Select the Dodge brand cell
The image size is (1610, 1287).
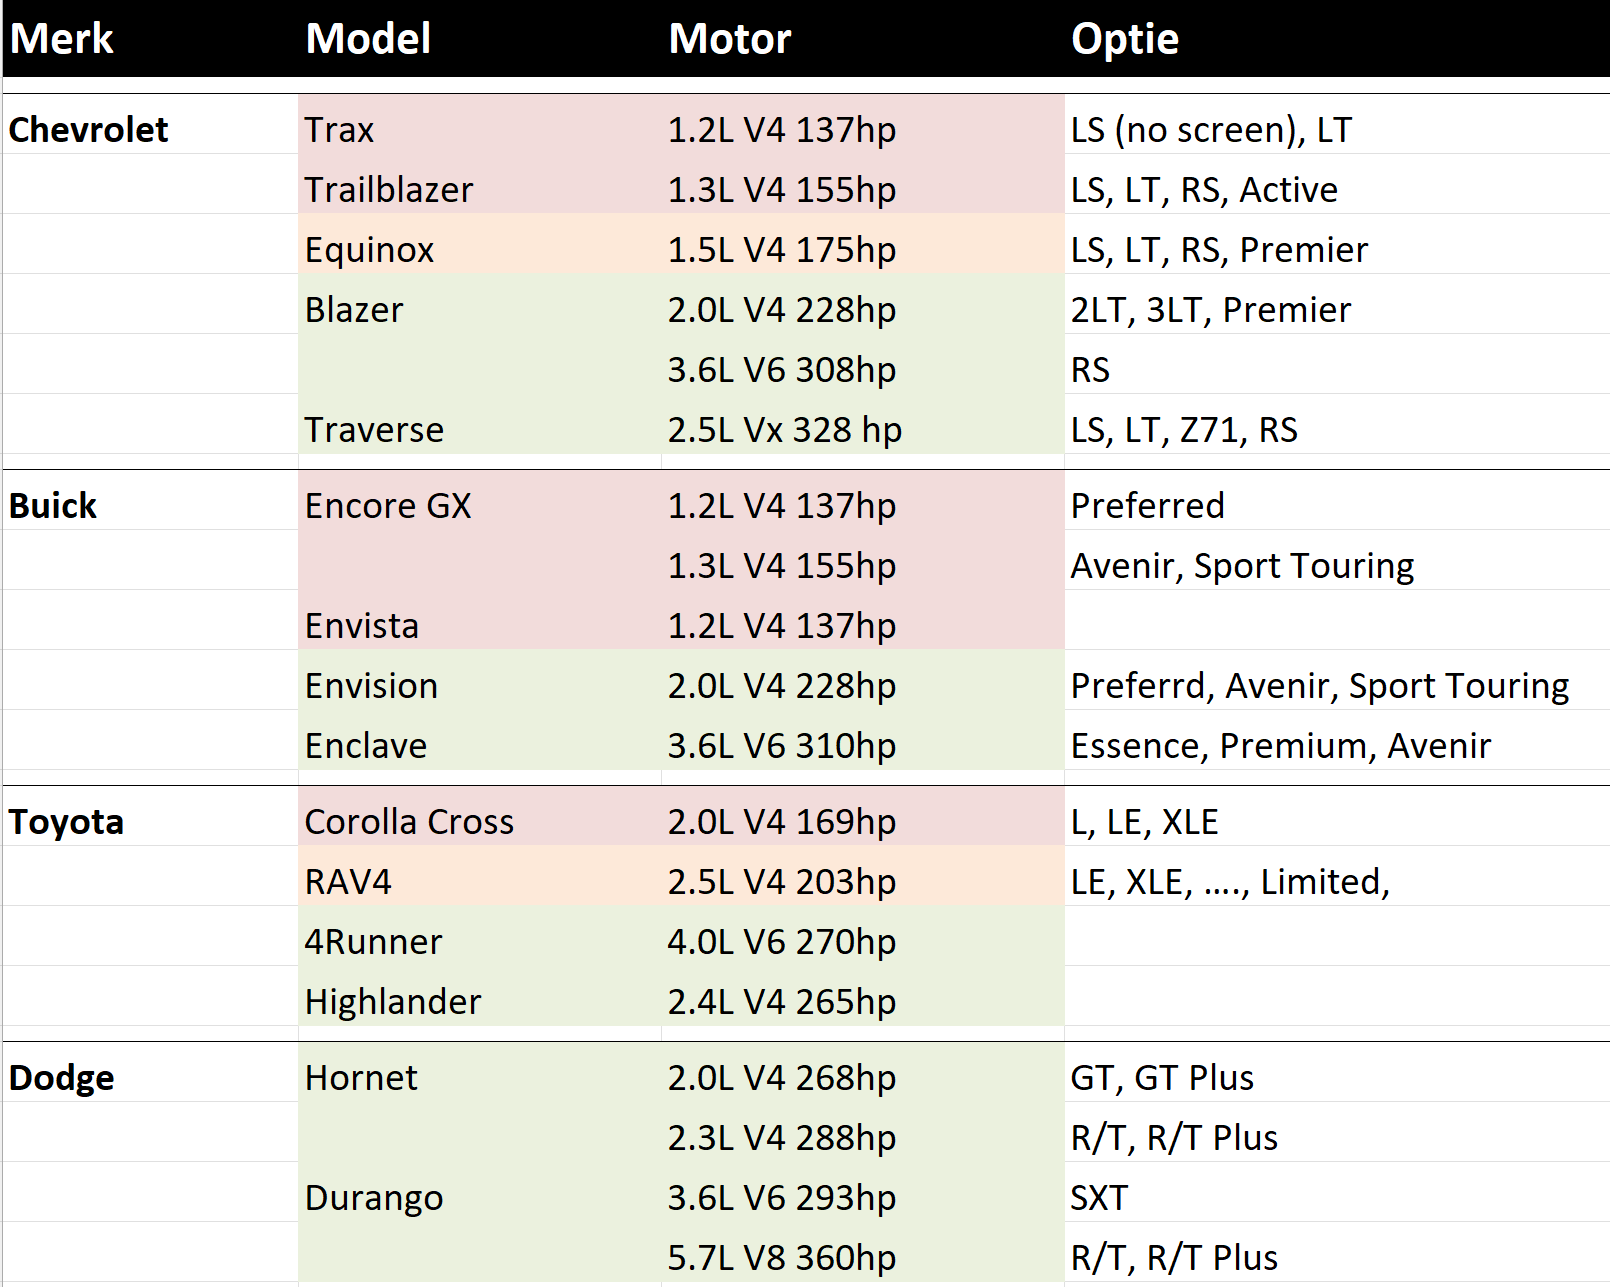point(62,1078)
